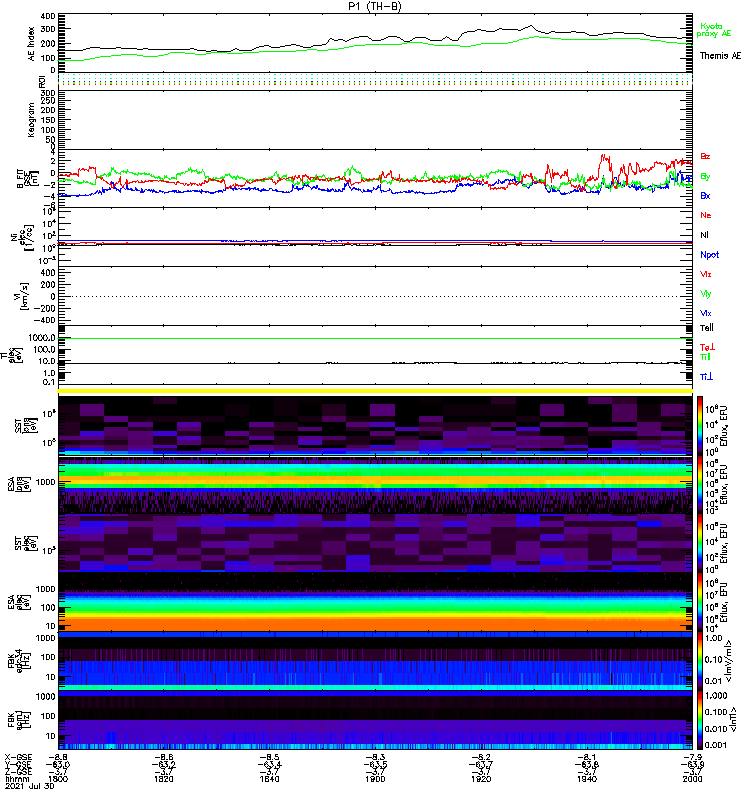The image size is (750, 800).
Task: Click the 'Vi [km/s]' y-axis label
Action: [x=23, y=296]
